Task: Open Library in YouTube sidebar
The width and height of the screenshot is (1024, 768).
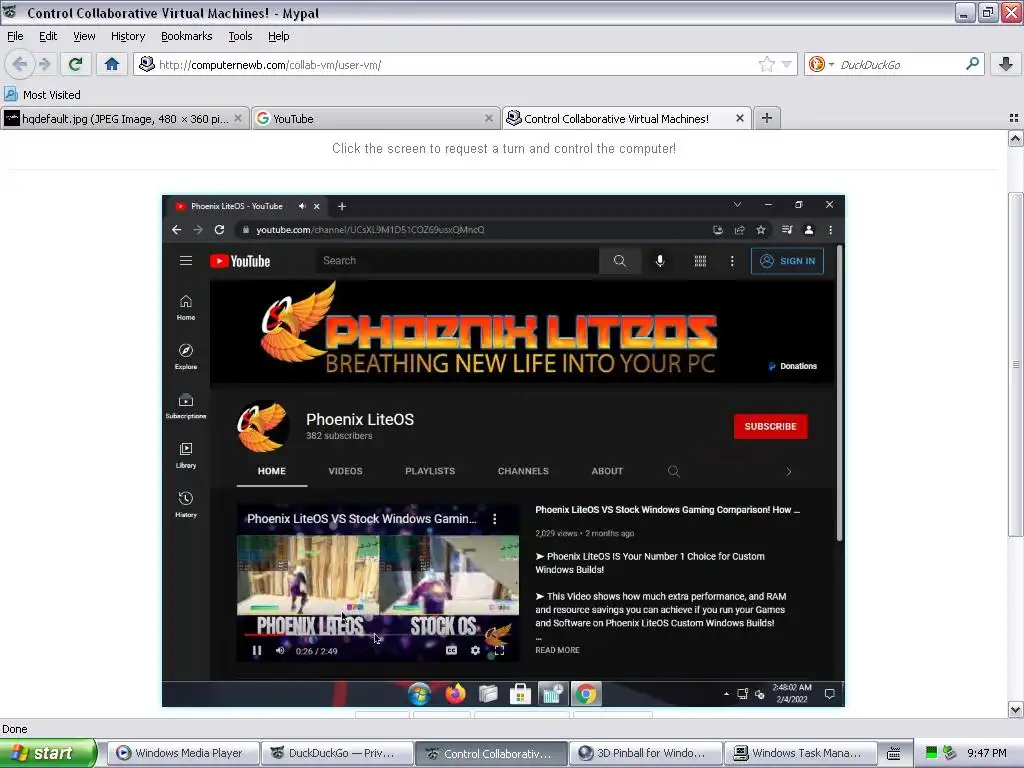Action: click(186, 455)
